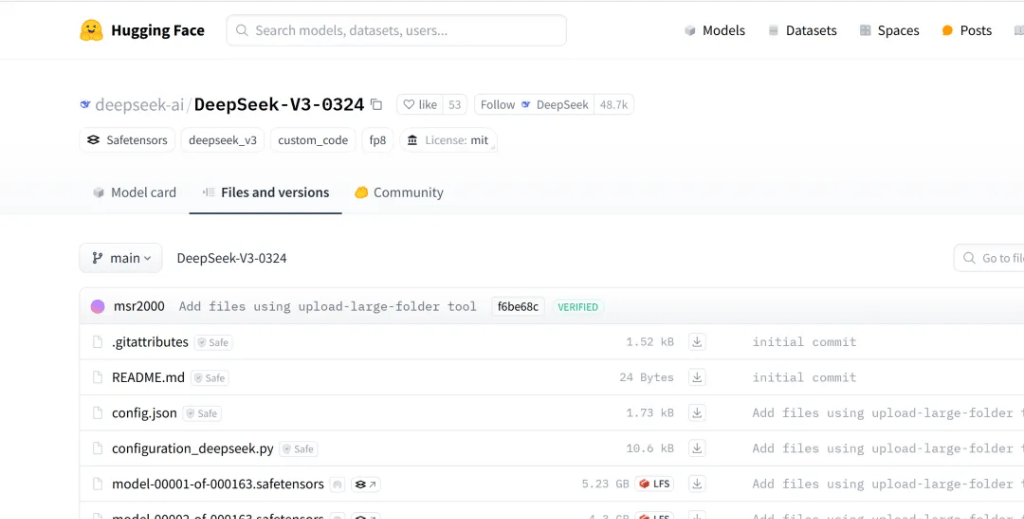Viewport: 1024px width, 519px height.
Task: Expand the main branch dropdown
Action: pyautogui.click(x=120, y=258)
